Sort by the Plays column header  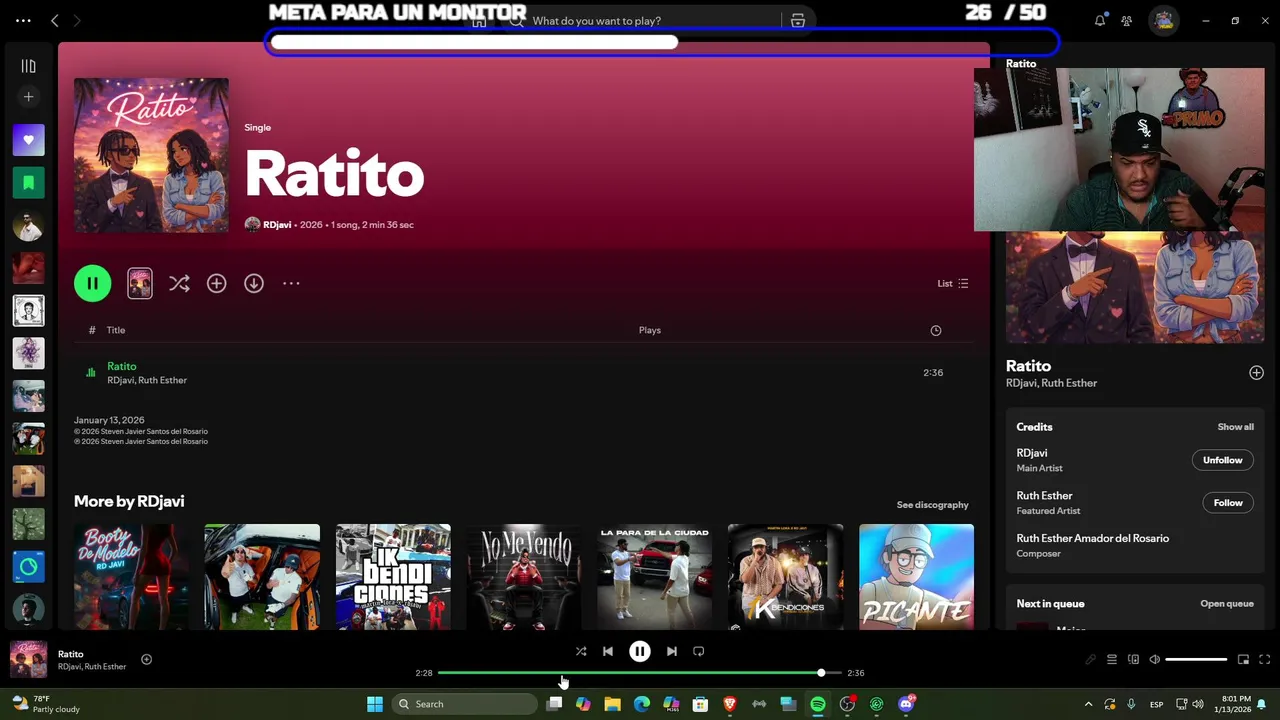point(650,330)
